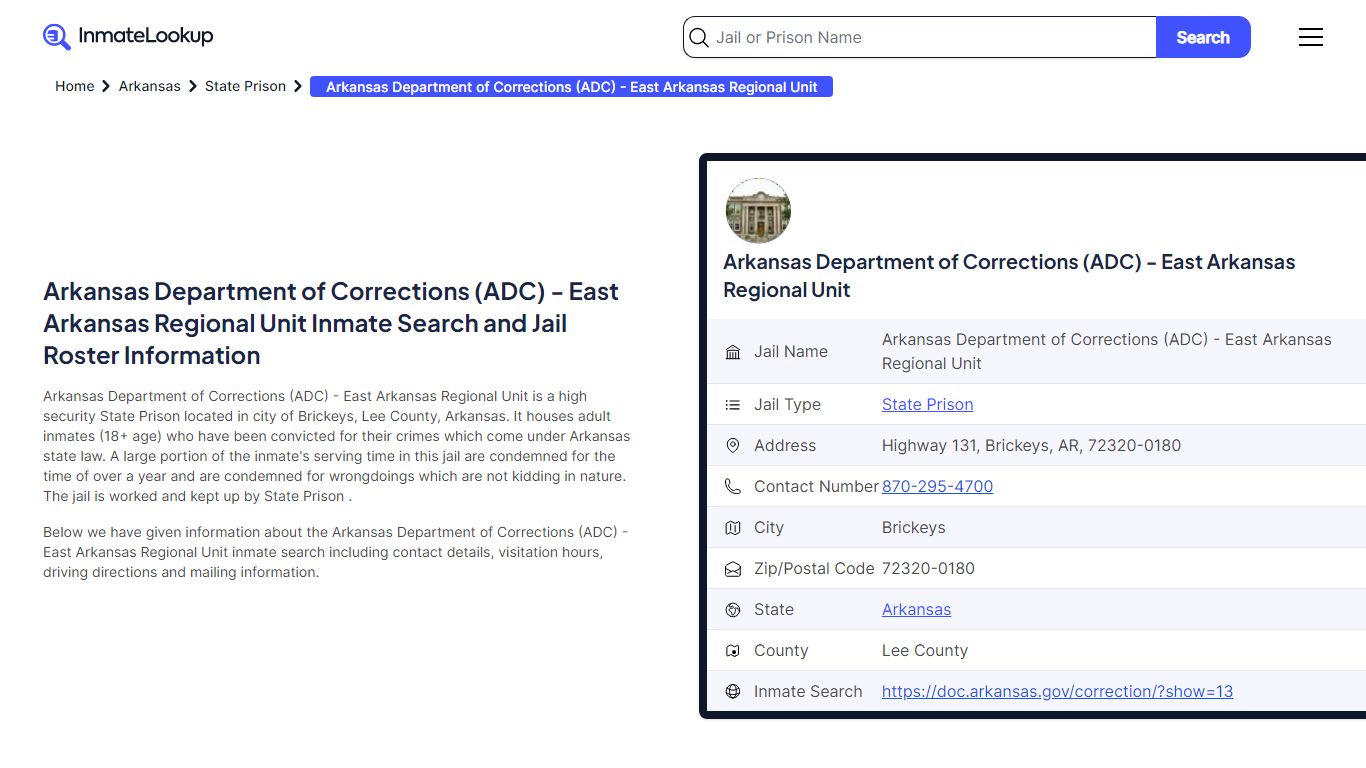Click the Contact Number phone icon

pos(733,487)
